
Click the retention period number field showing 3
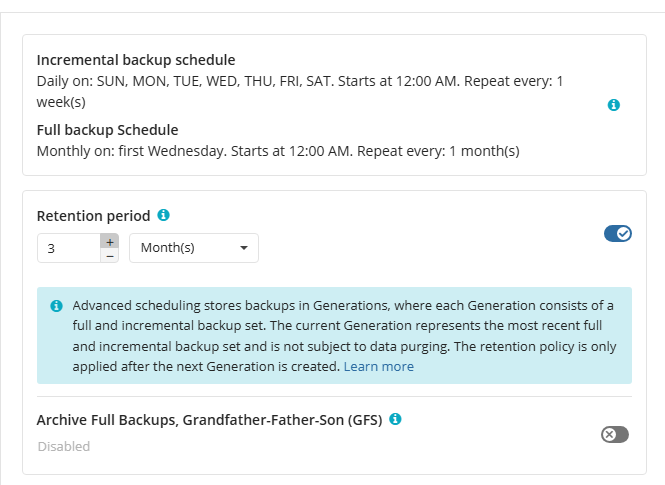point(68,248)
